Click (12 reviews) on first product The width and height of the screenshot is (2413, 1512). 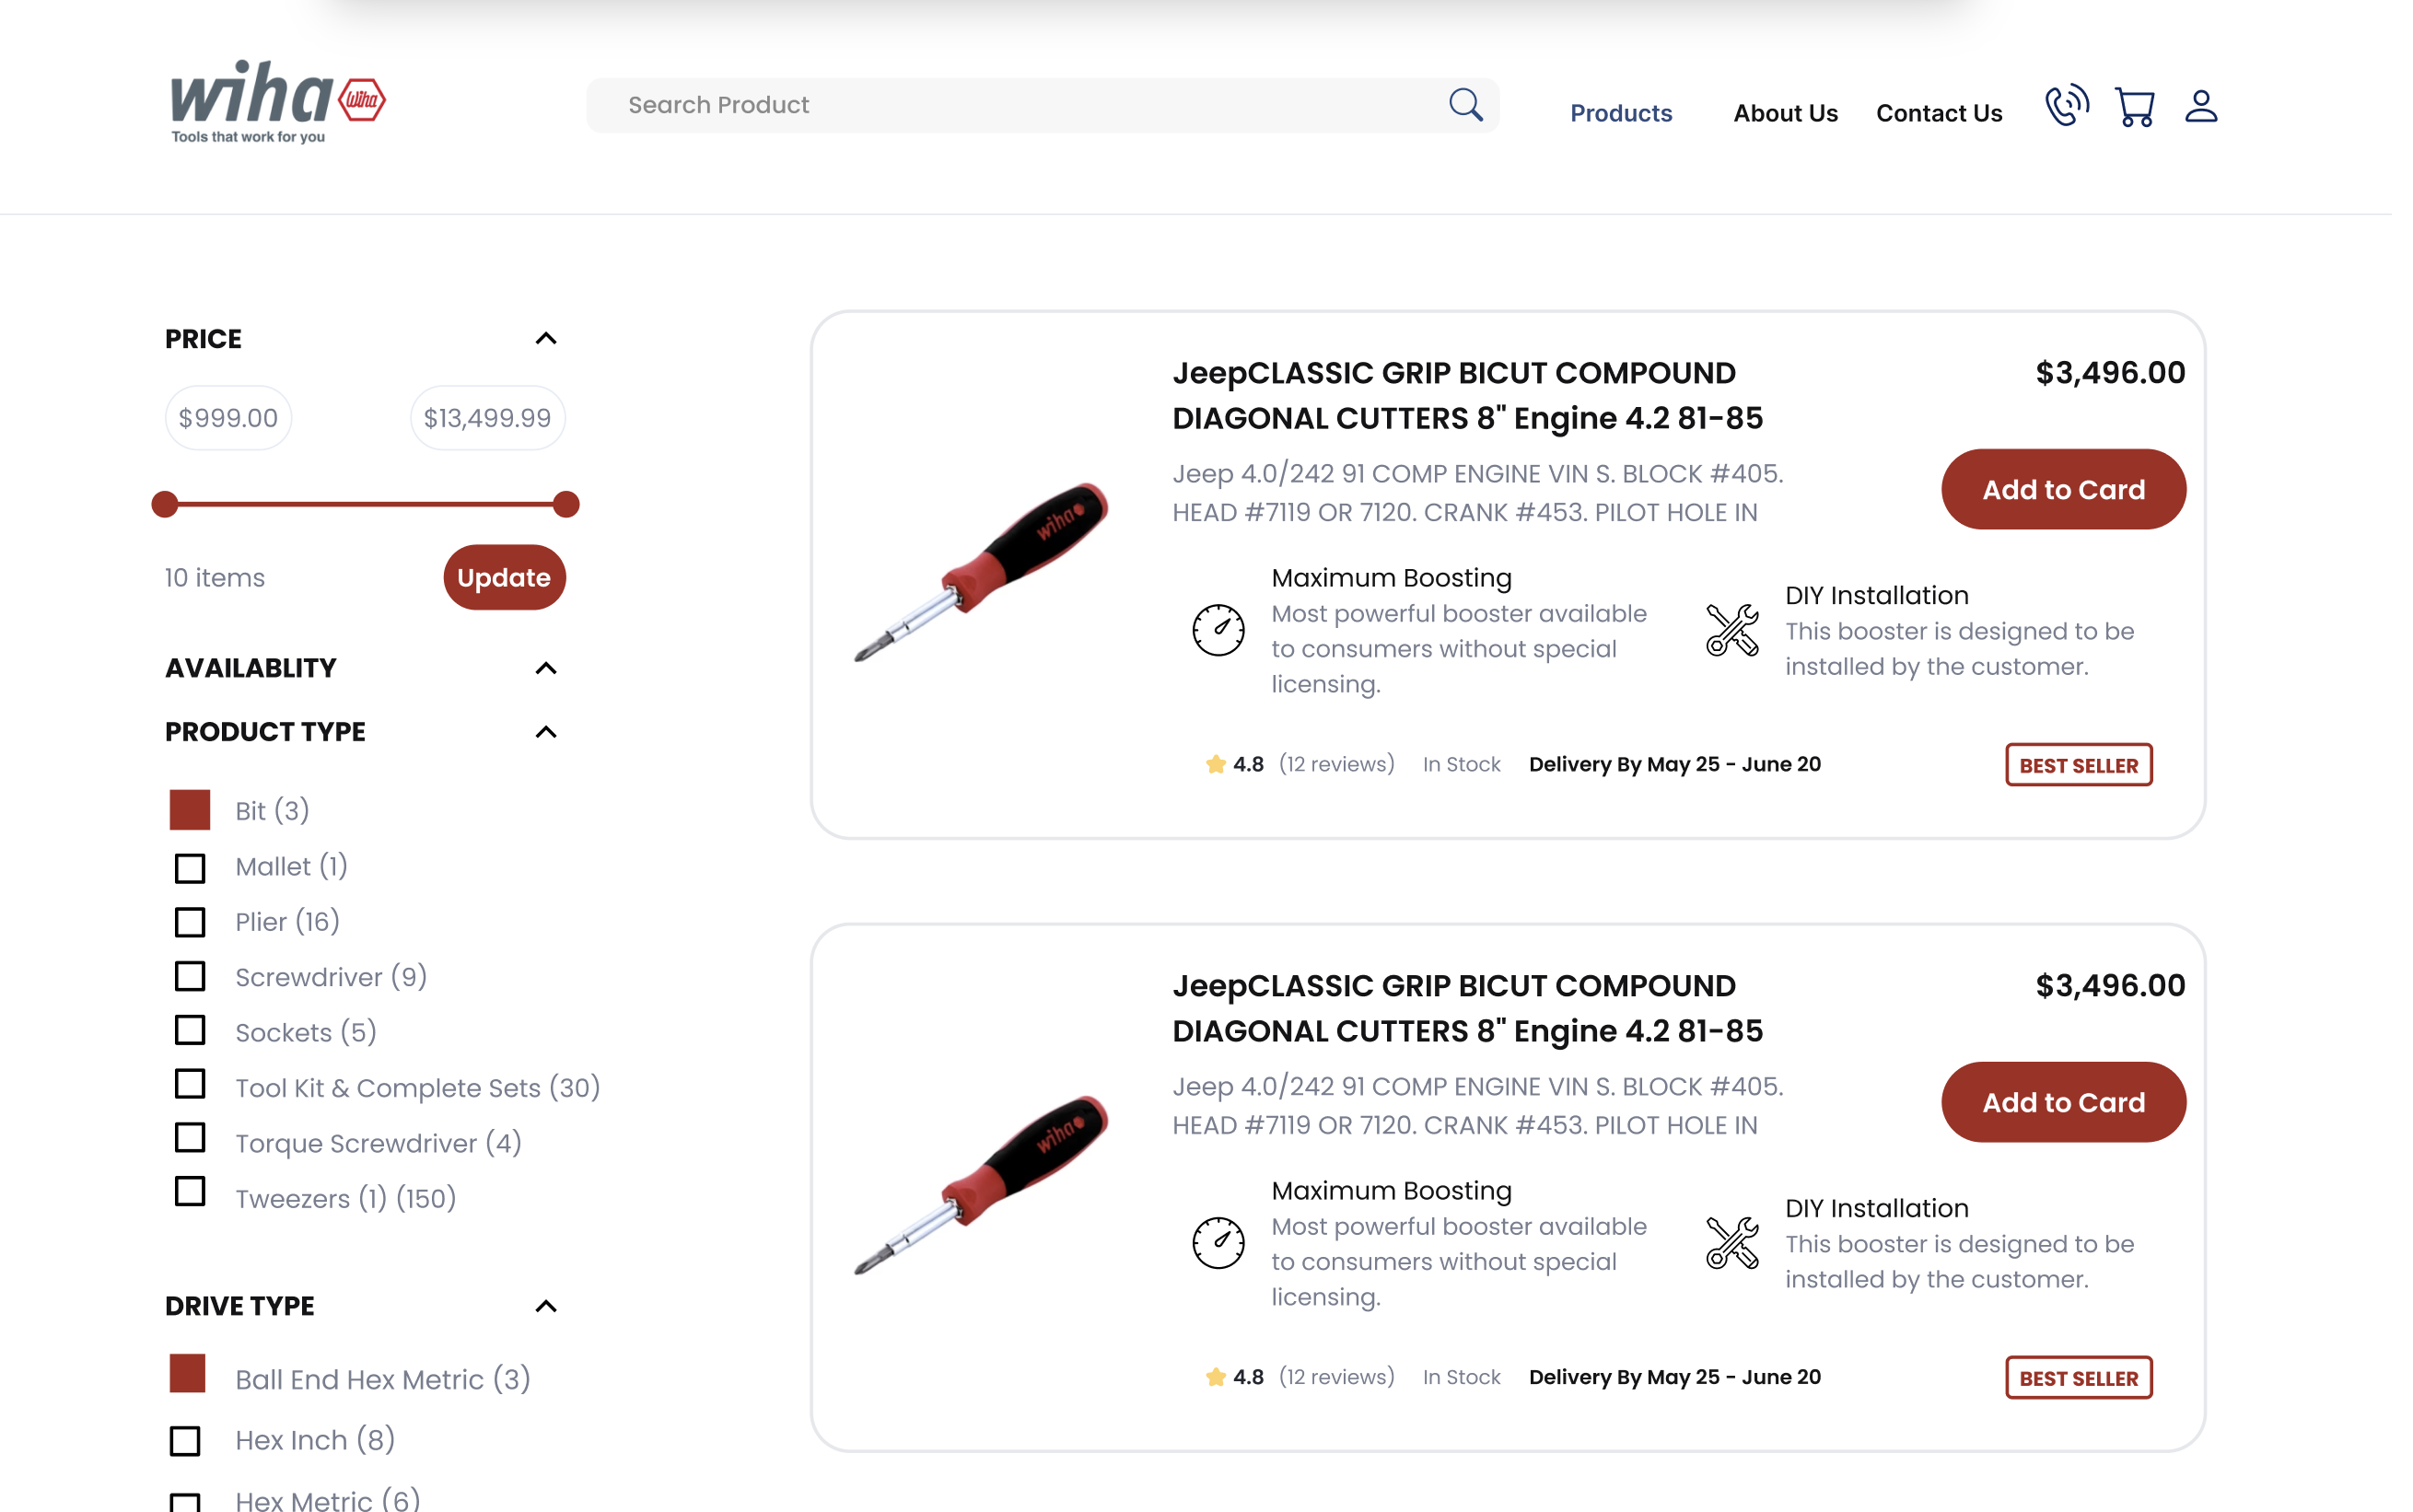click(1335, 764)
